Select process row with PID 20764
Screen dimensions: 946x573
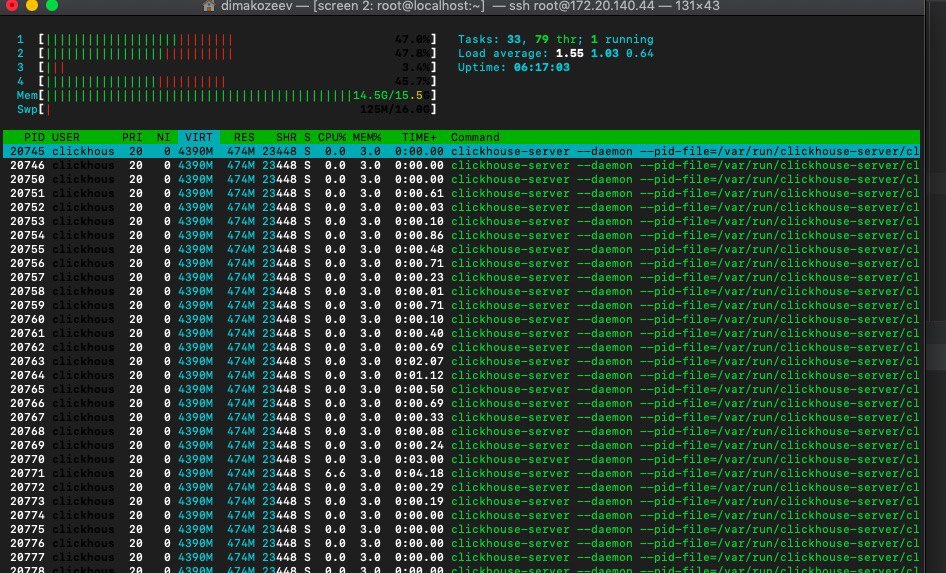pos(462,375)
